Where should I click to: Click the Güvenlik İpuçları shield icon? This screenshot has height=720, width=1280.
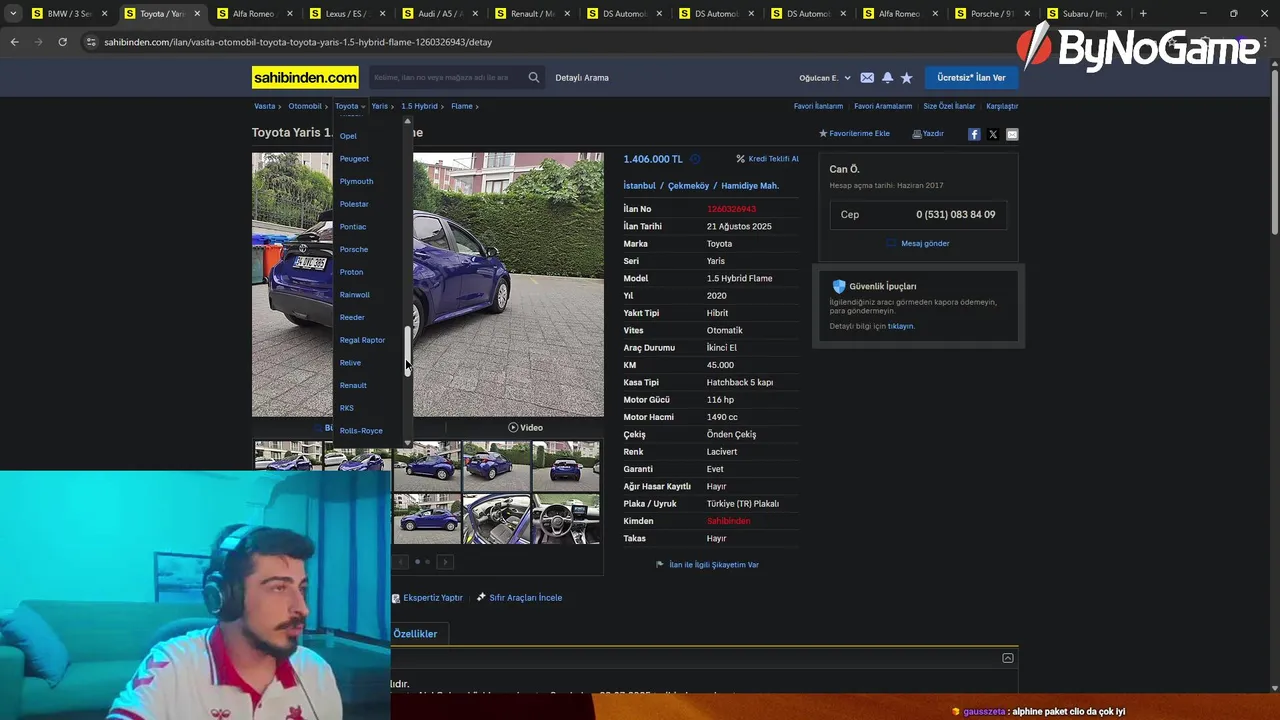pos(839,286)
